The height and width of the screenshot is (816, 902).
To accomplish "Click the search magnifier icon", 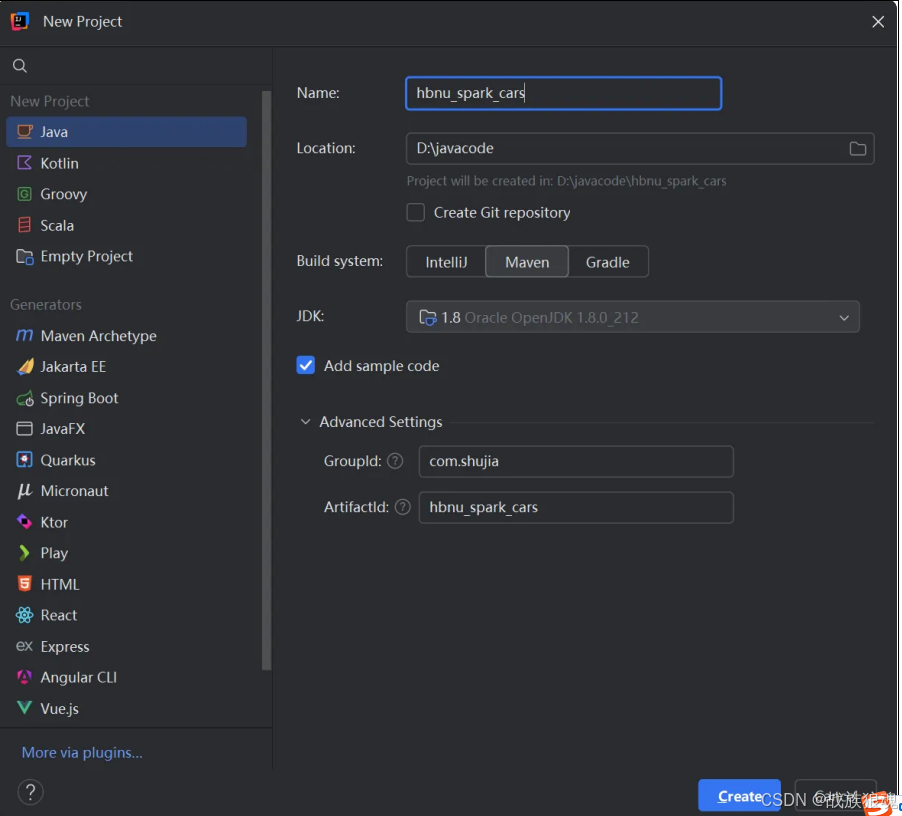I will (x=20, y=66).
